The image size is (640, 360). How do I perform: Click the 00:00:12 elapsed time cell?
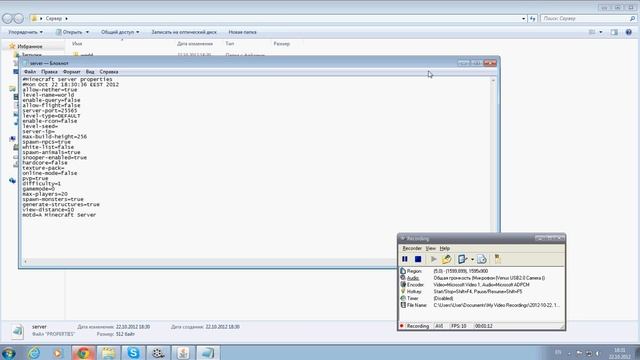point(484,326)
